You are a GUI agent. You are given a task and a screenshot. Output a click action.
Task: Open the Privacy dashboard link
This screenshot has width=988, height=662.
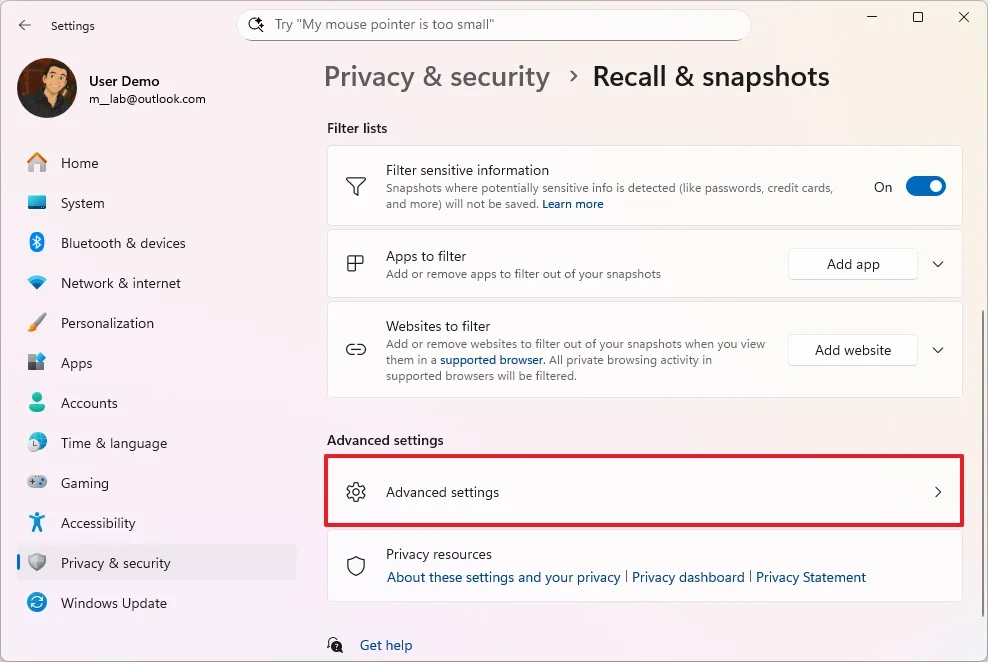(688, 577)
